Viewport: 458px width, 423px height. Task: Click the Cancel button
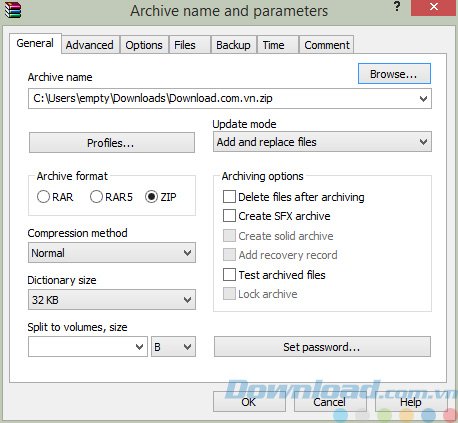(x=330, y=402)
